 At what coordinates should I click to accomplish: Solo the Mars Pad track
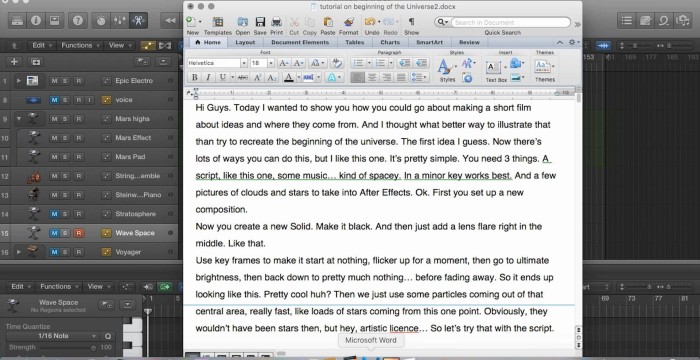pyautogui.click(x=65, y=157)
